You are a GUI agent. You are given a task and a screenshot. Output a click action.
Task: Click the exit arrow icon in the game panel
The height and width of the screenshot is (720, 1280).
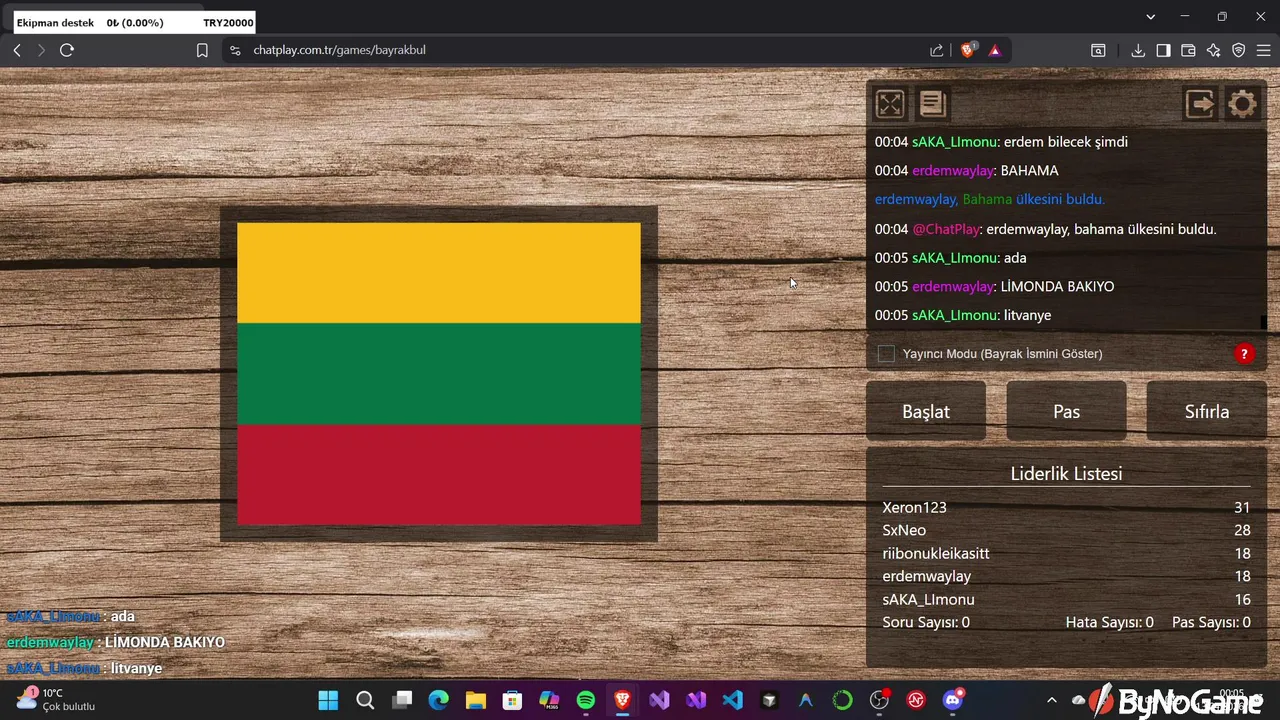[x=1199, y=104]
